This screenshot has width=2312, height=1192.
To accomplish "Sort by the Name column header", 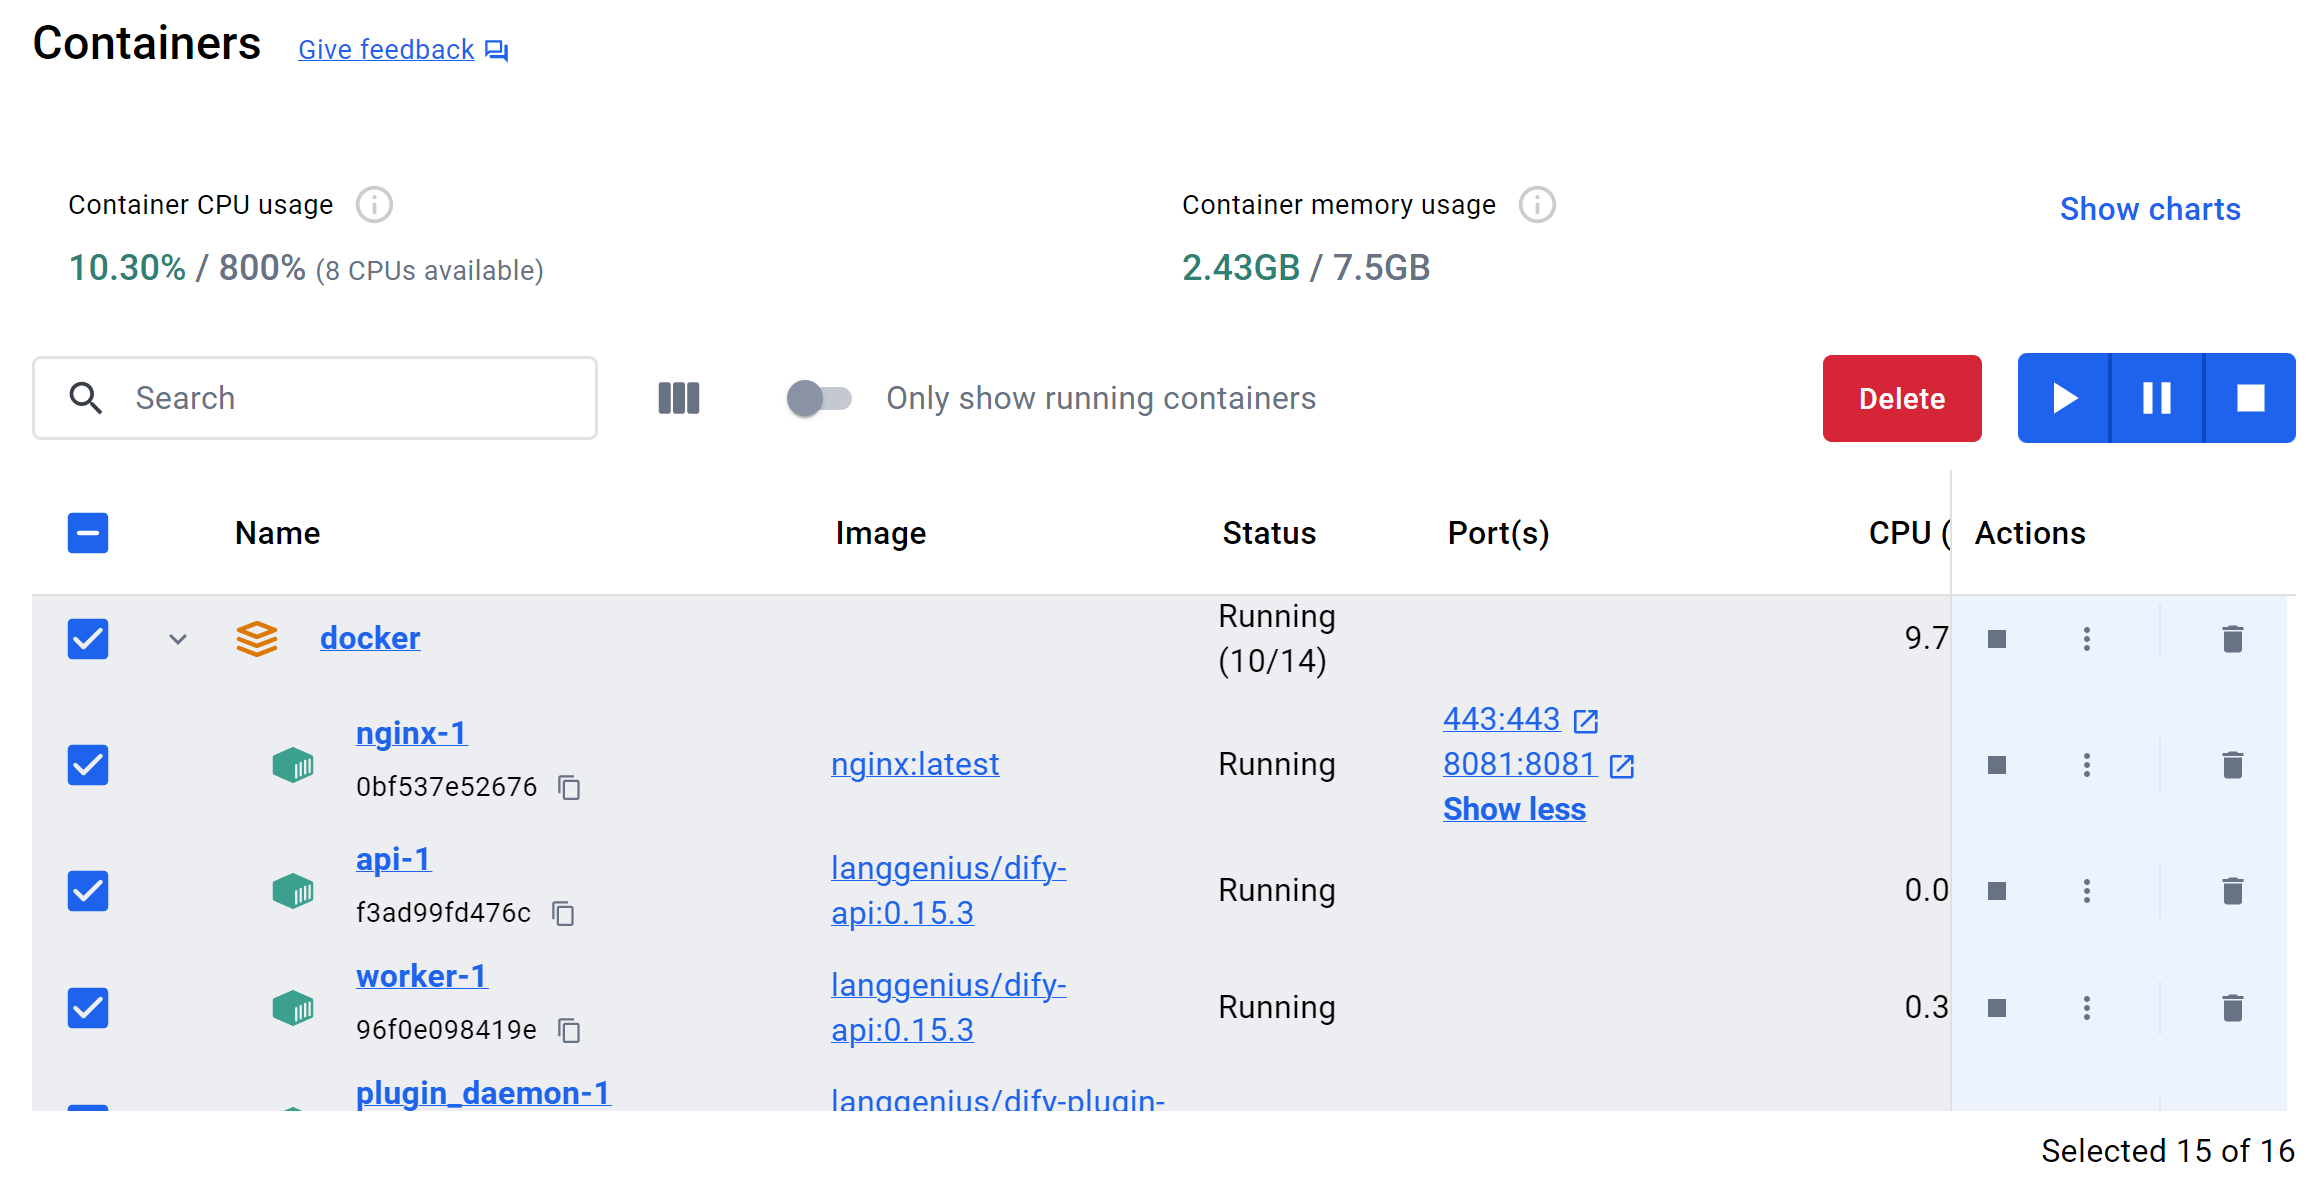I will coord(278,533).
